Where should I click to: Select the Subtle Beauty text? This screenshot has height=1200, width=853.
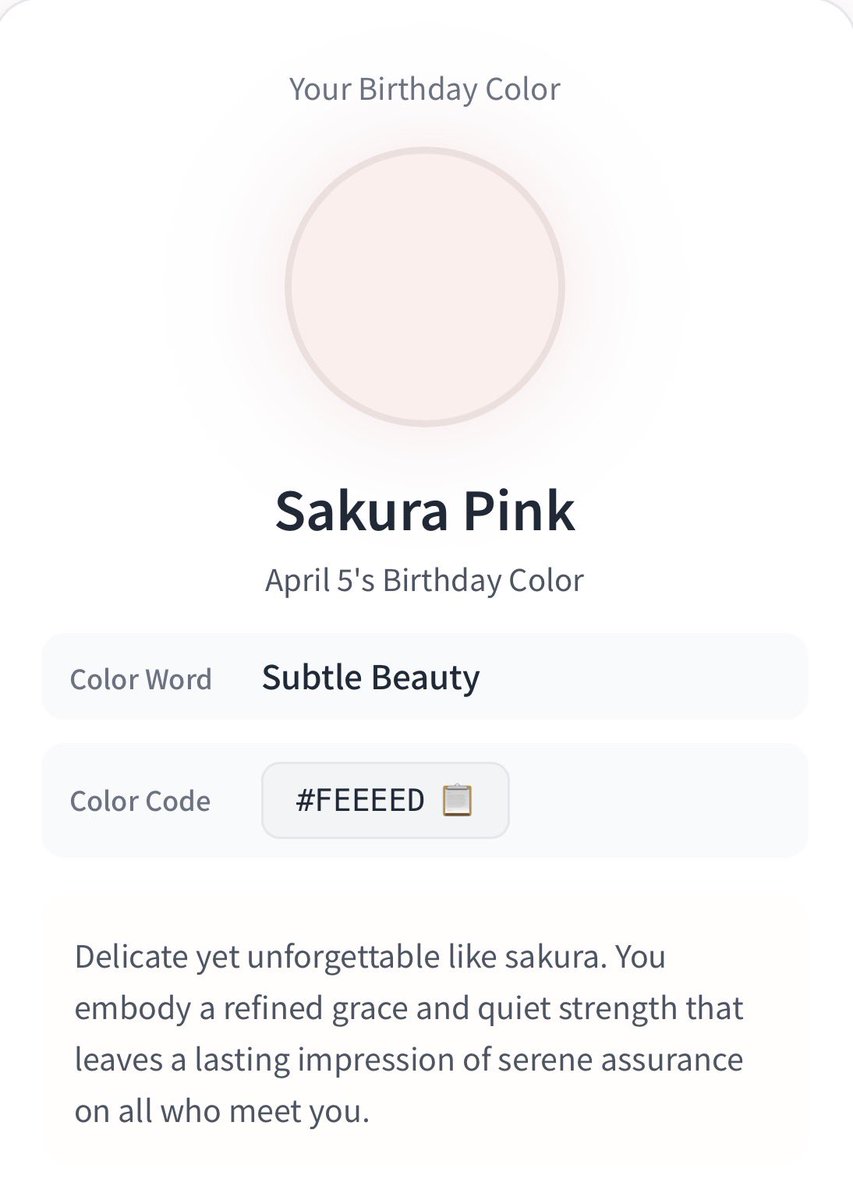pos(371,678)
